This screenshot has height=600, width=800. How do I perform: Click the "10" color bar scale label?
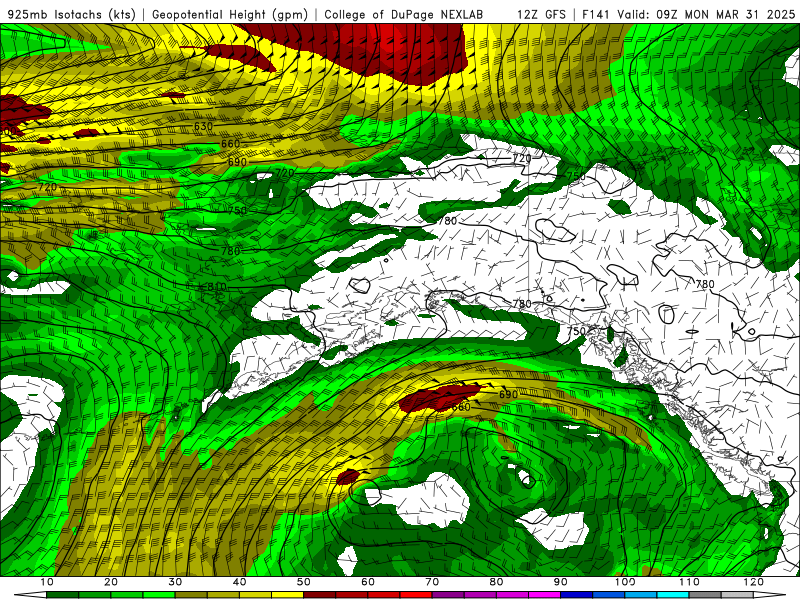coord(47,582)
